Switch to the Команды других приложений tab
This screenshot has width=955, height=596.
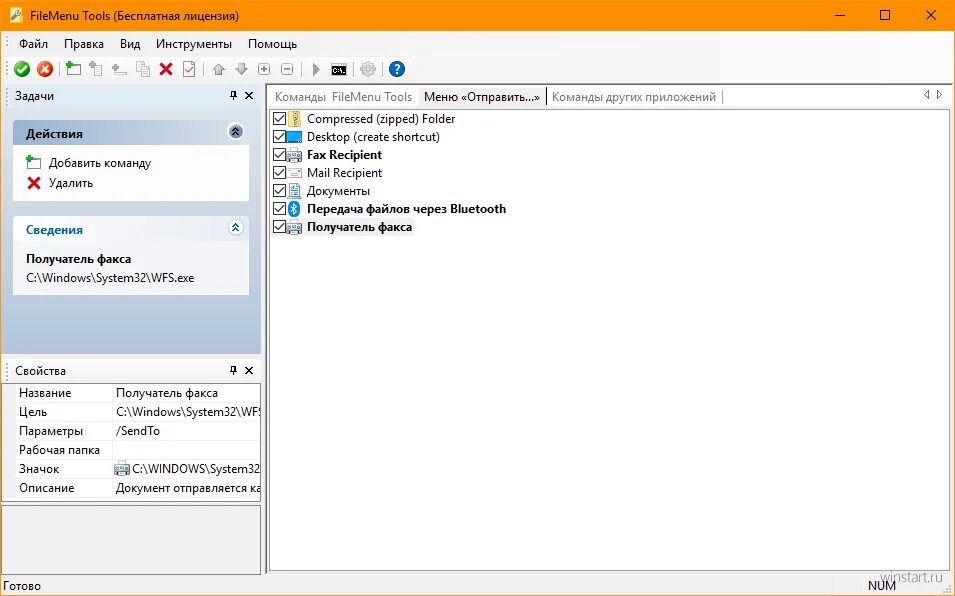pos(633,97)
